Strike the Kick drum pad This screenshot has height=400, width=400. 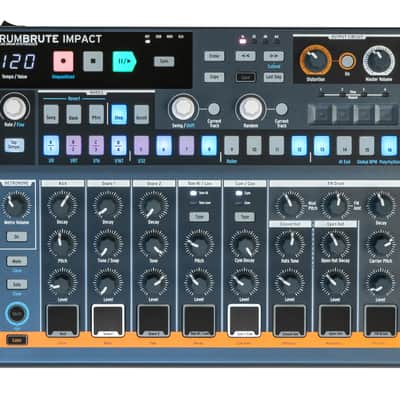(63, 321)
